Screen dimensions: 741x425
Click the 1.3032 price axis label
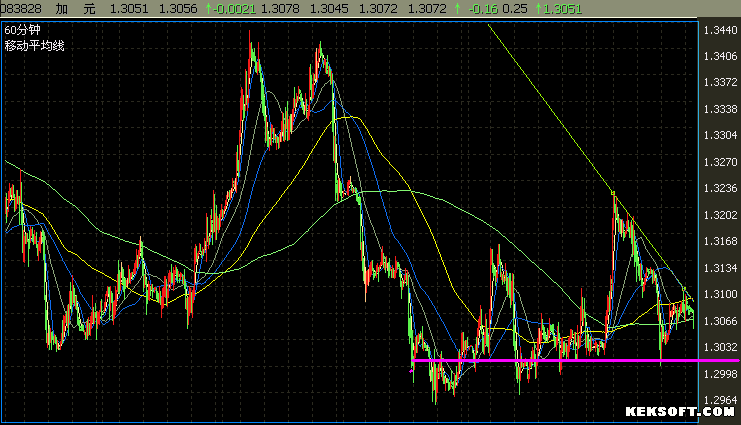pos(720,347)
